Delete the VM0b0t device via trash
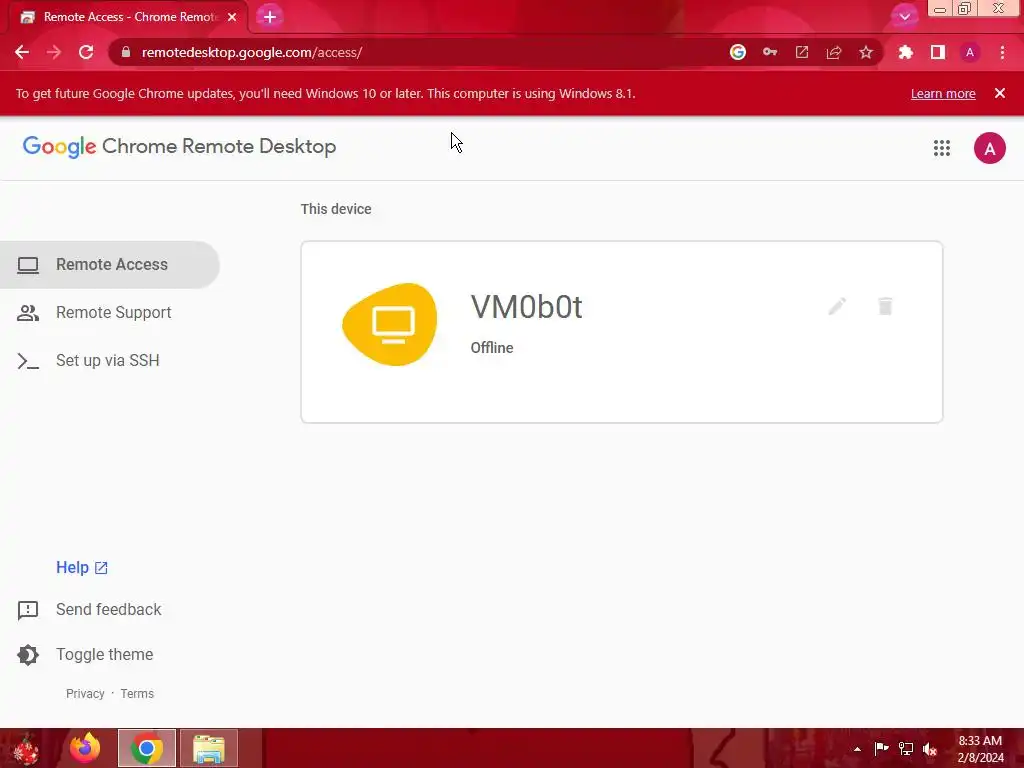Viewport: 1024px width, 768px height. [886, 306]
